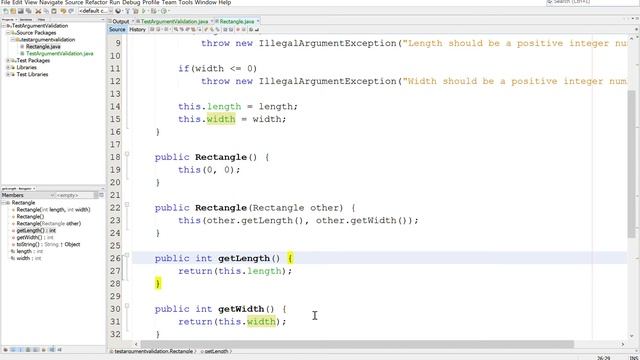Toggle Rectangular Selection in editor toolbar
Image resolution: width=640 pixels, height=360 pixels.
(x=199, y=29)
